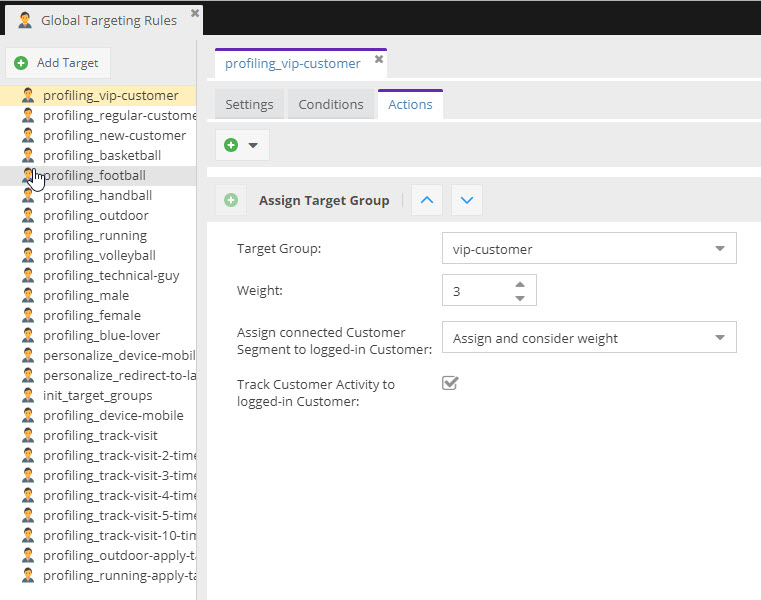
Task: Toggle Track Customer Activity checkbox
Action: click(450, 383)
